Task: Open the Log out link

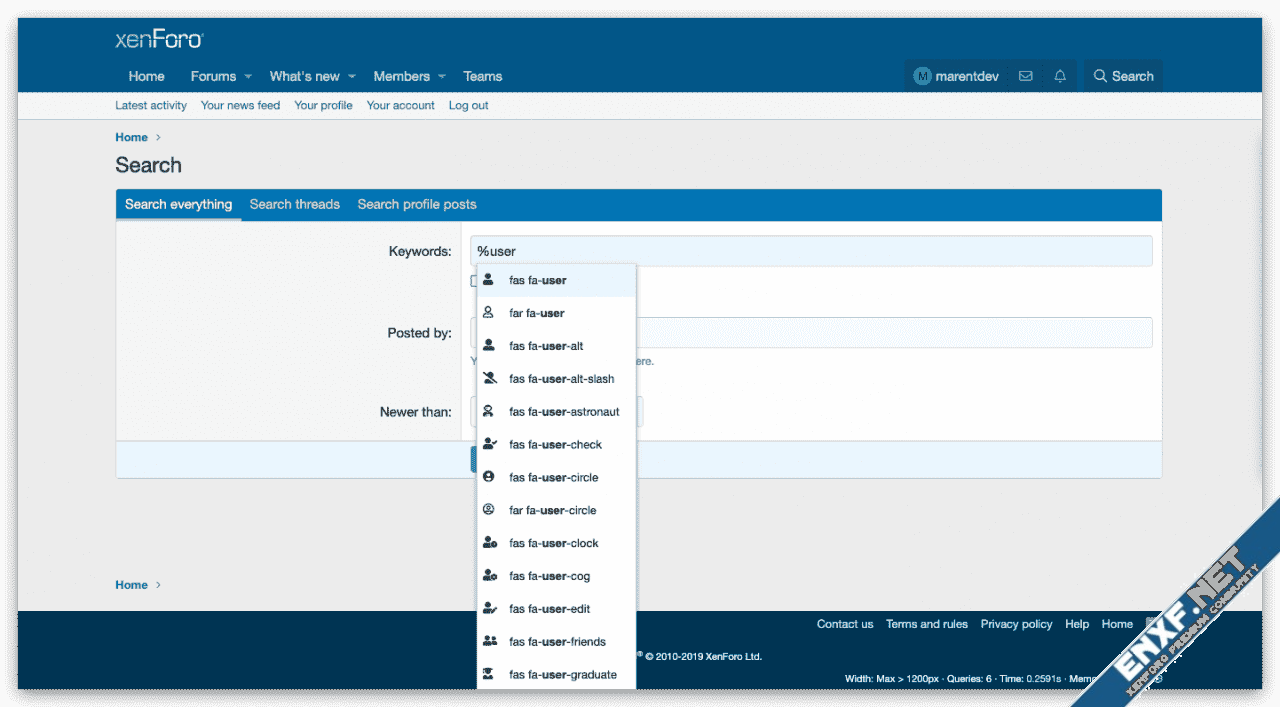Action: pos(468,105)
